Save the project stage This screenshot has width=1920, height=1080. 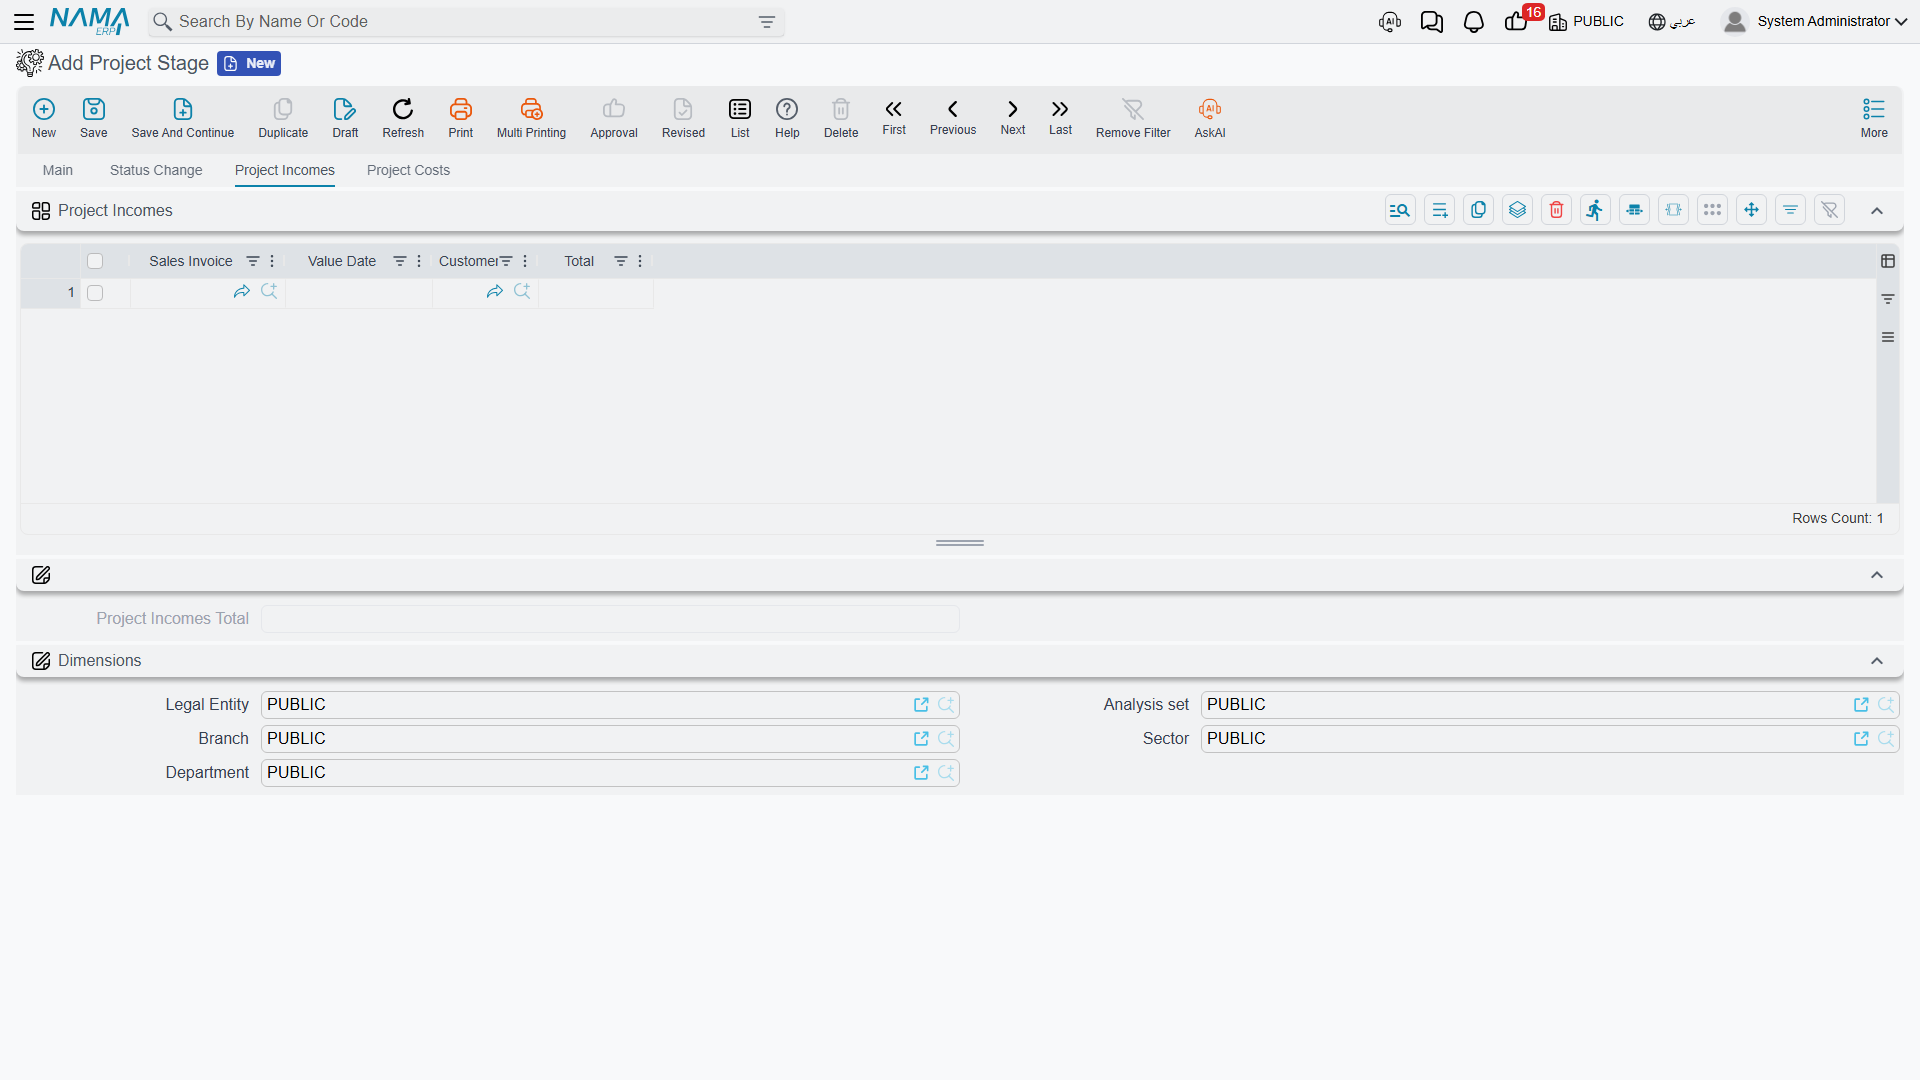[94, 117]
